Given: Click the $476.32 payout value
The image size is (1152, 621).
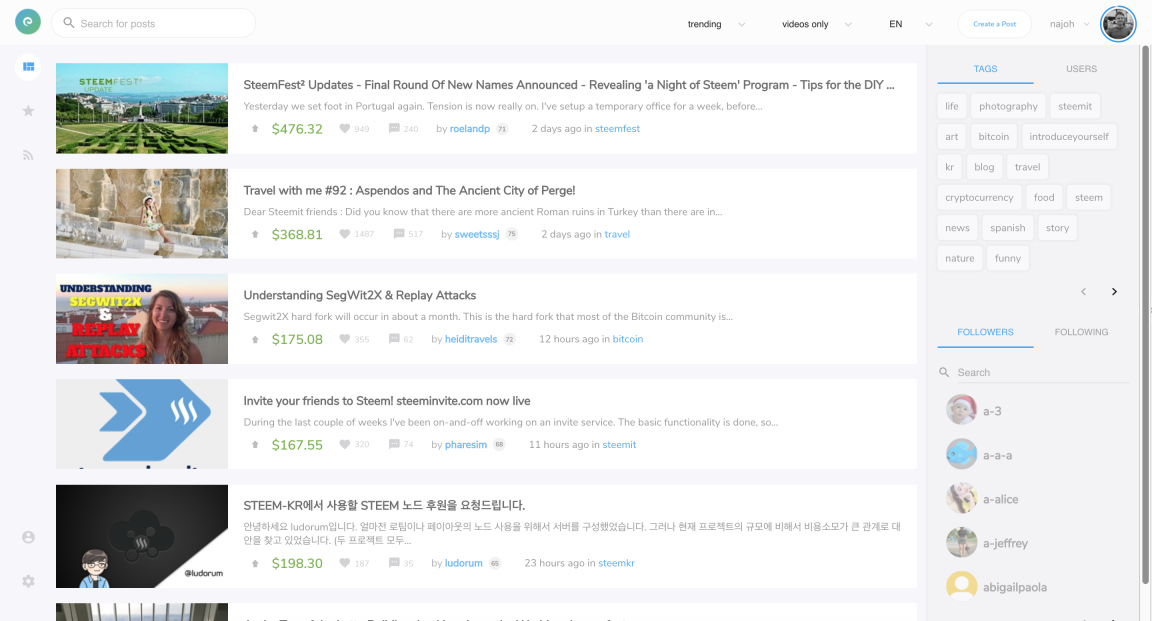Looking at the screenshot, I should point(297,129).
